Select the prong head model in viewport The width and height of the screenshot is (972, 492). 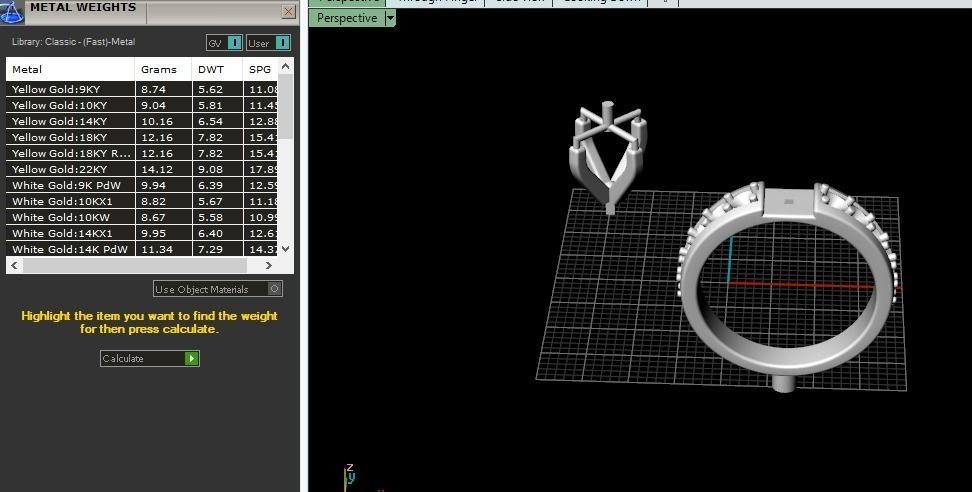click(609, 158)
